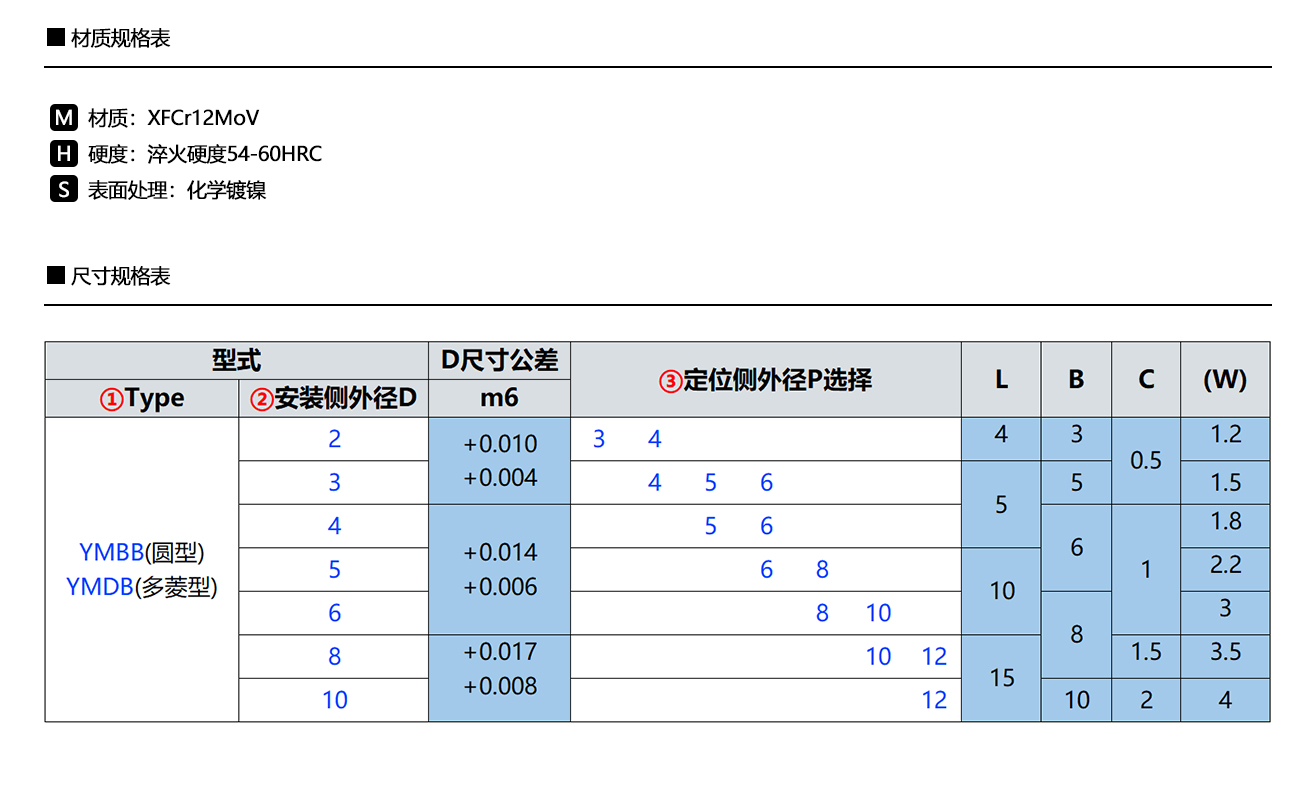Click the black H hardness badge icon
The width and height of the screenshot is (1300, 800).
pyautogui.click(x=64, y=154)
